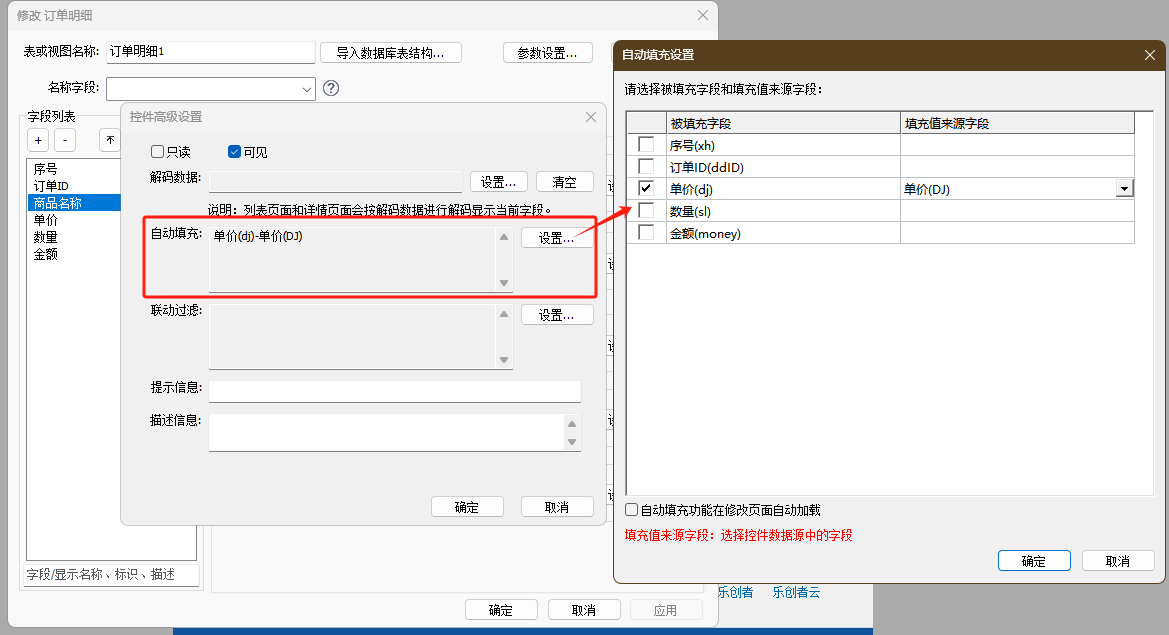
Task: Enable 自动填充功能在修改页面自动加载 checkbox
Action: click(x=631, y=510)
